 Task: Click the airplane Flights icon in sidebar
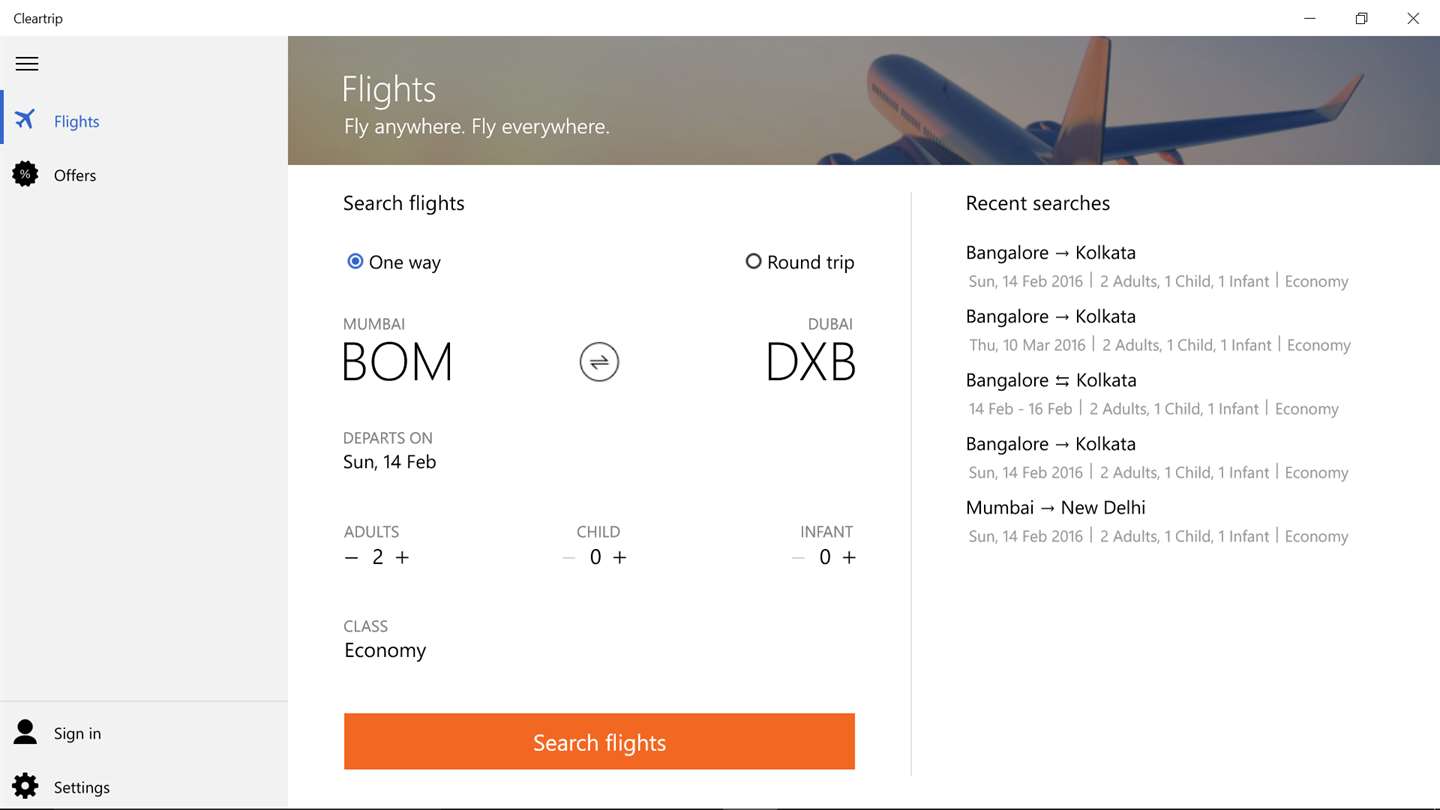(x=25, y=120)
